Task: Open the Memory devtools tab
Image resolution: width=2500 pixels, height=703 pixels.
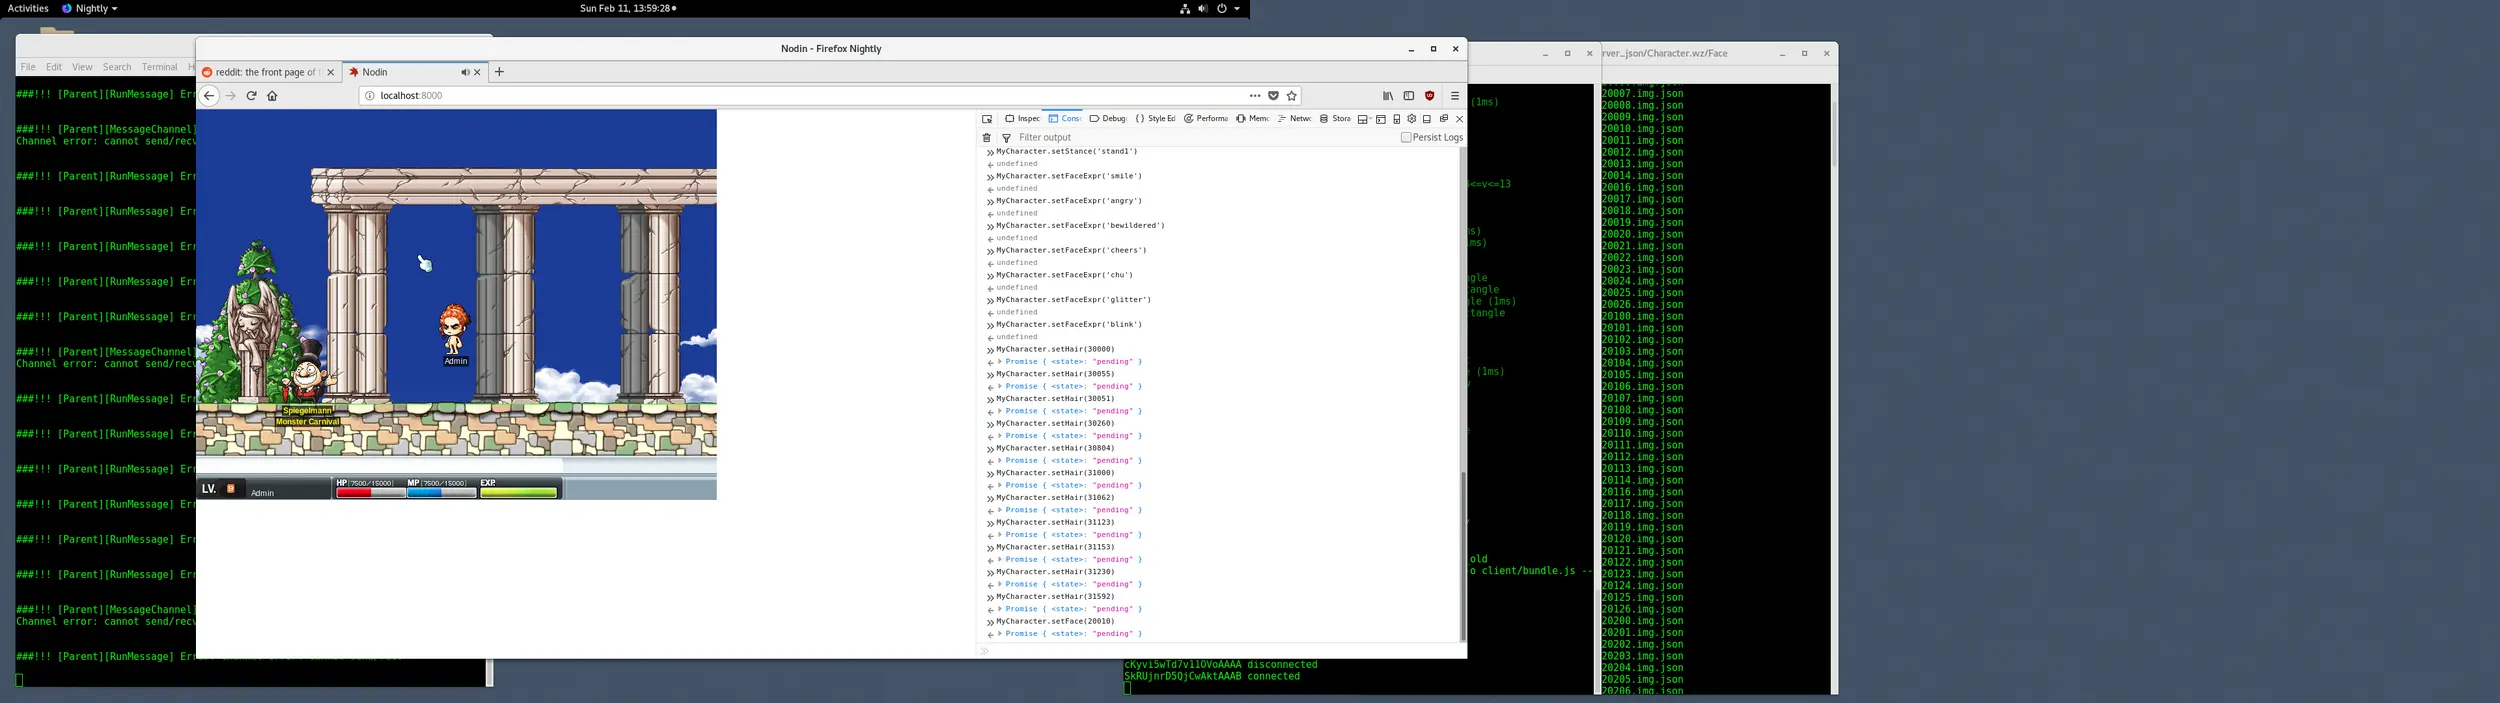Action: click(x=1252, y=119)
